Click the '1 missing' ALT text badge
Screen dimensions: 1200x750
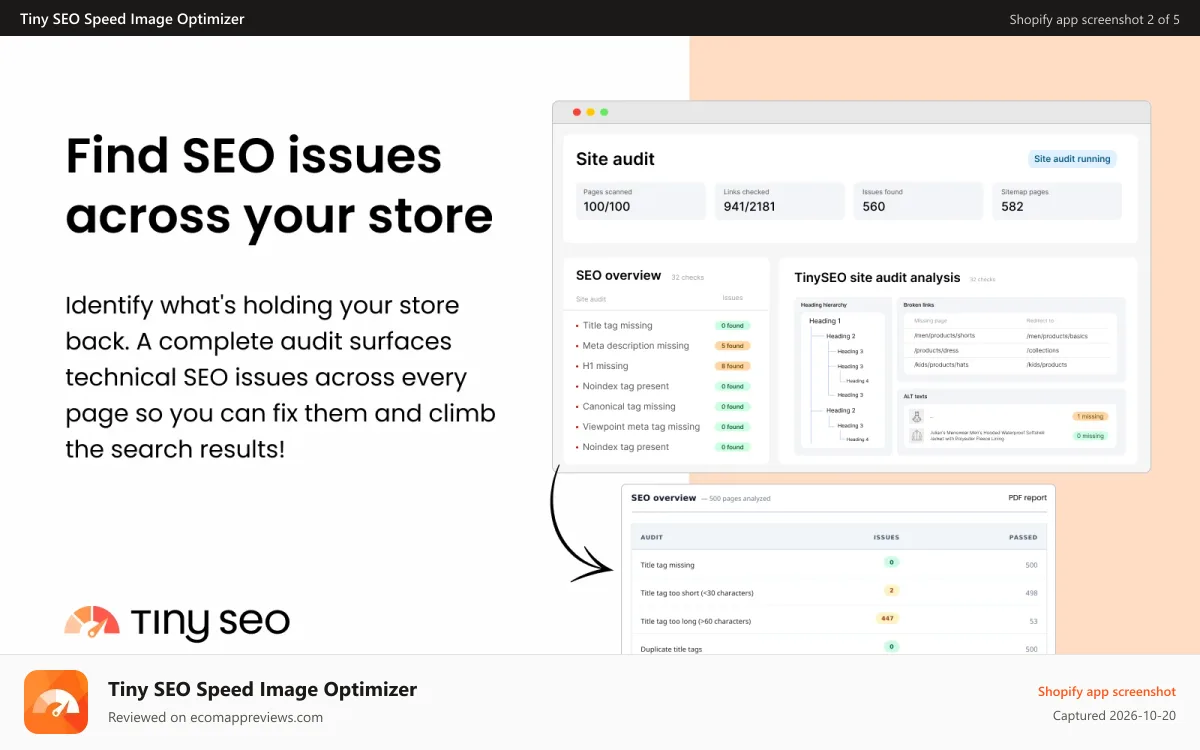pos(1090,416)
